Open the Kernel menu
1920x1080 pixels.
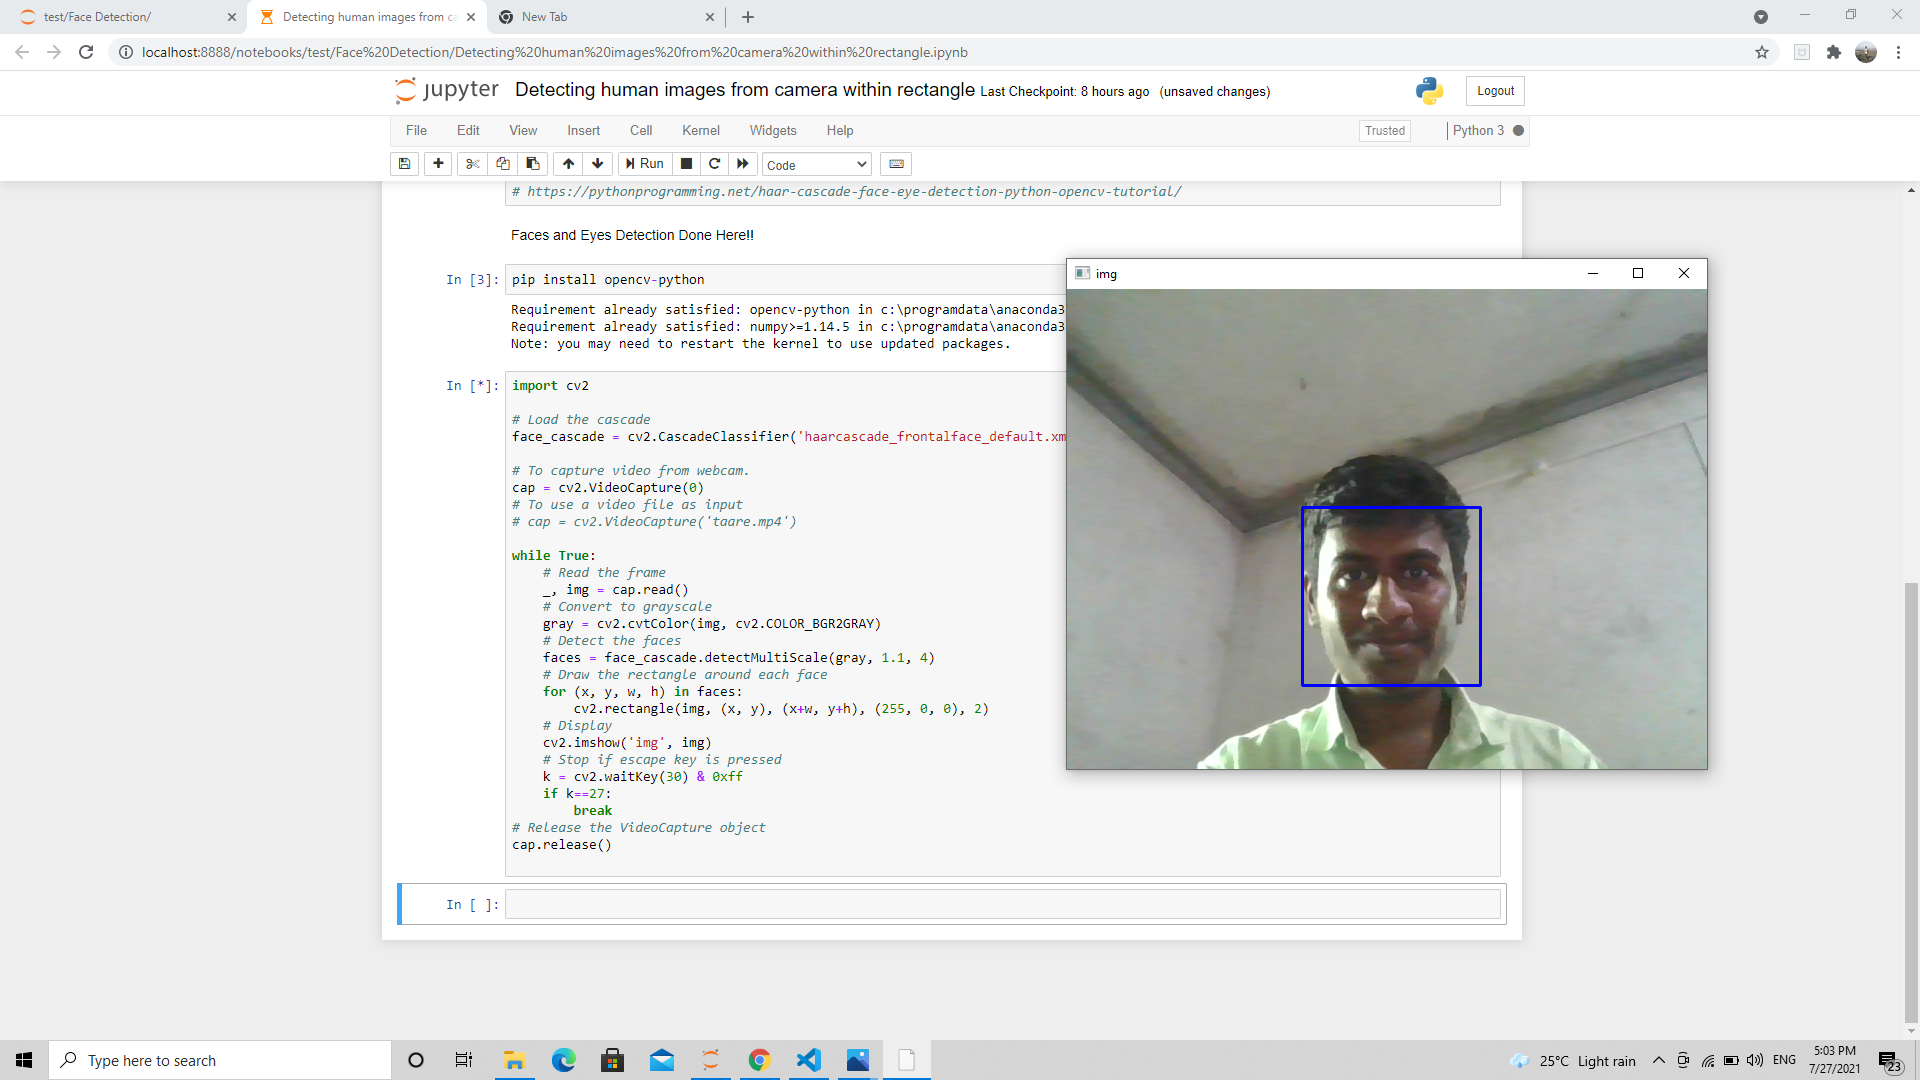(700, 130)
